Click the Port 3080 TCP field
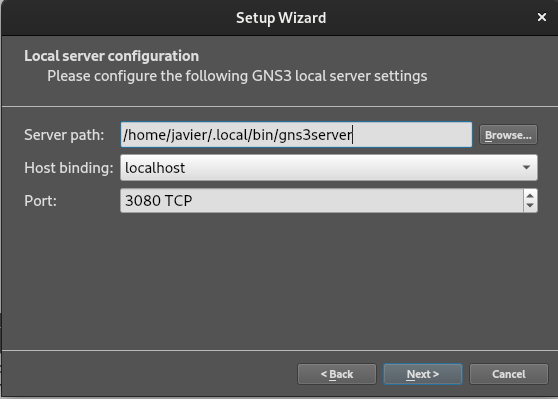Viewport: 558px width, 399px height. pyautogui.click(x=322, y=201)
